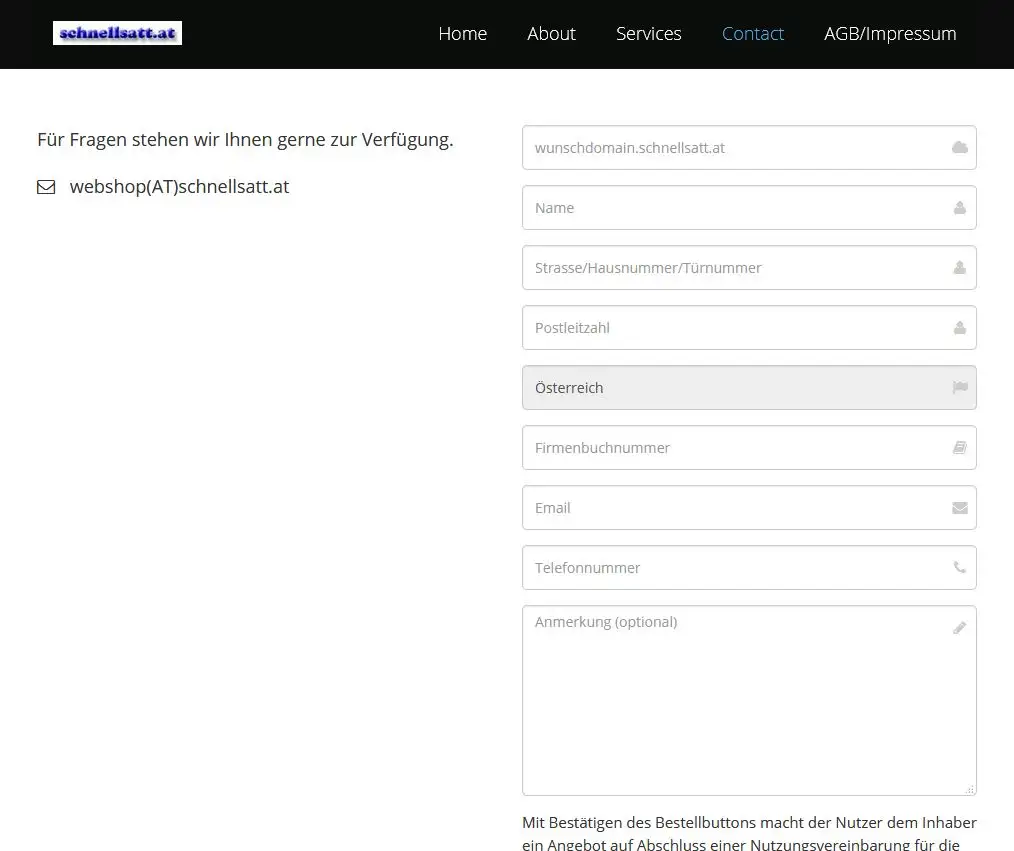
Task: Click the text "Für Fragen stehen wir Ihnen gerne zur Verfügung."
Action: click(245, 140)
